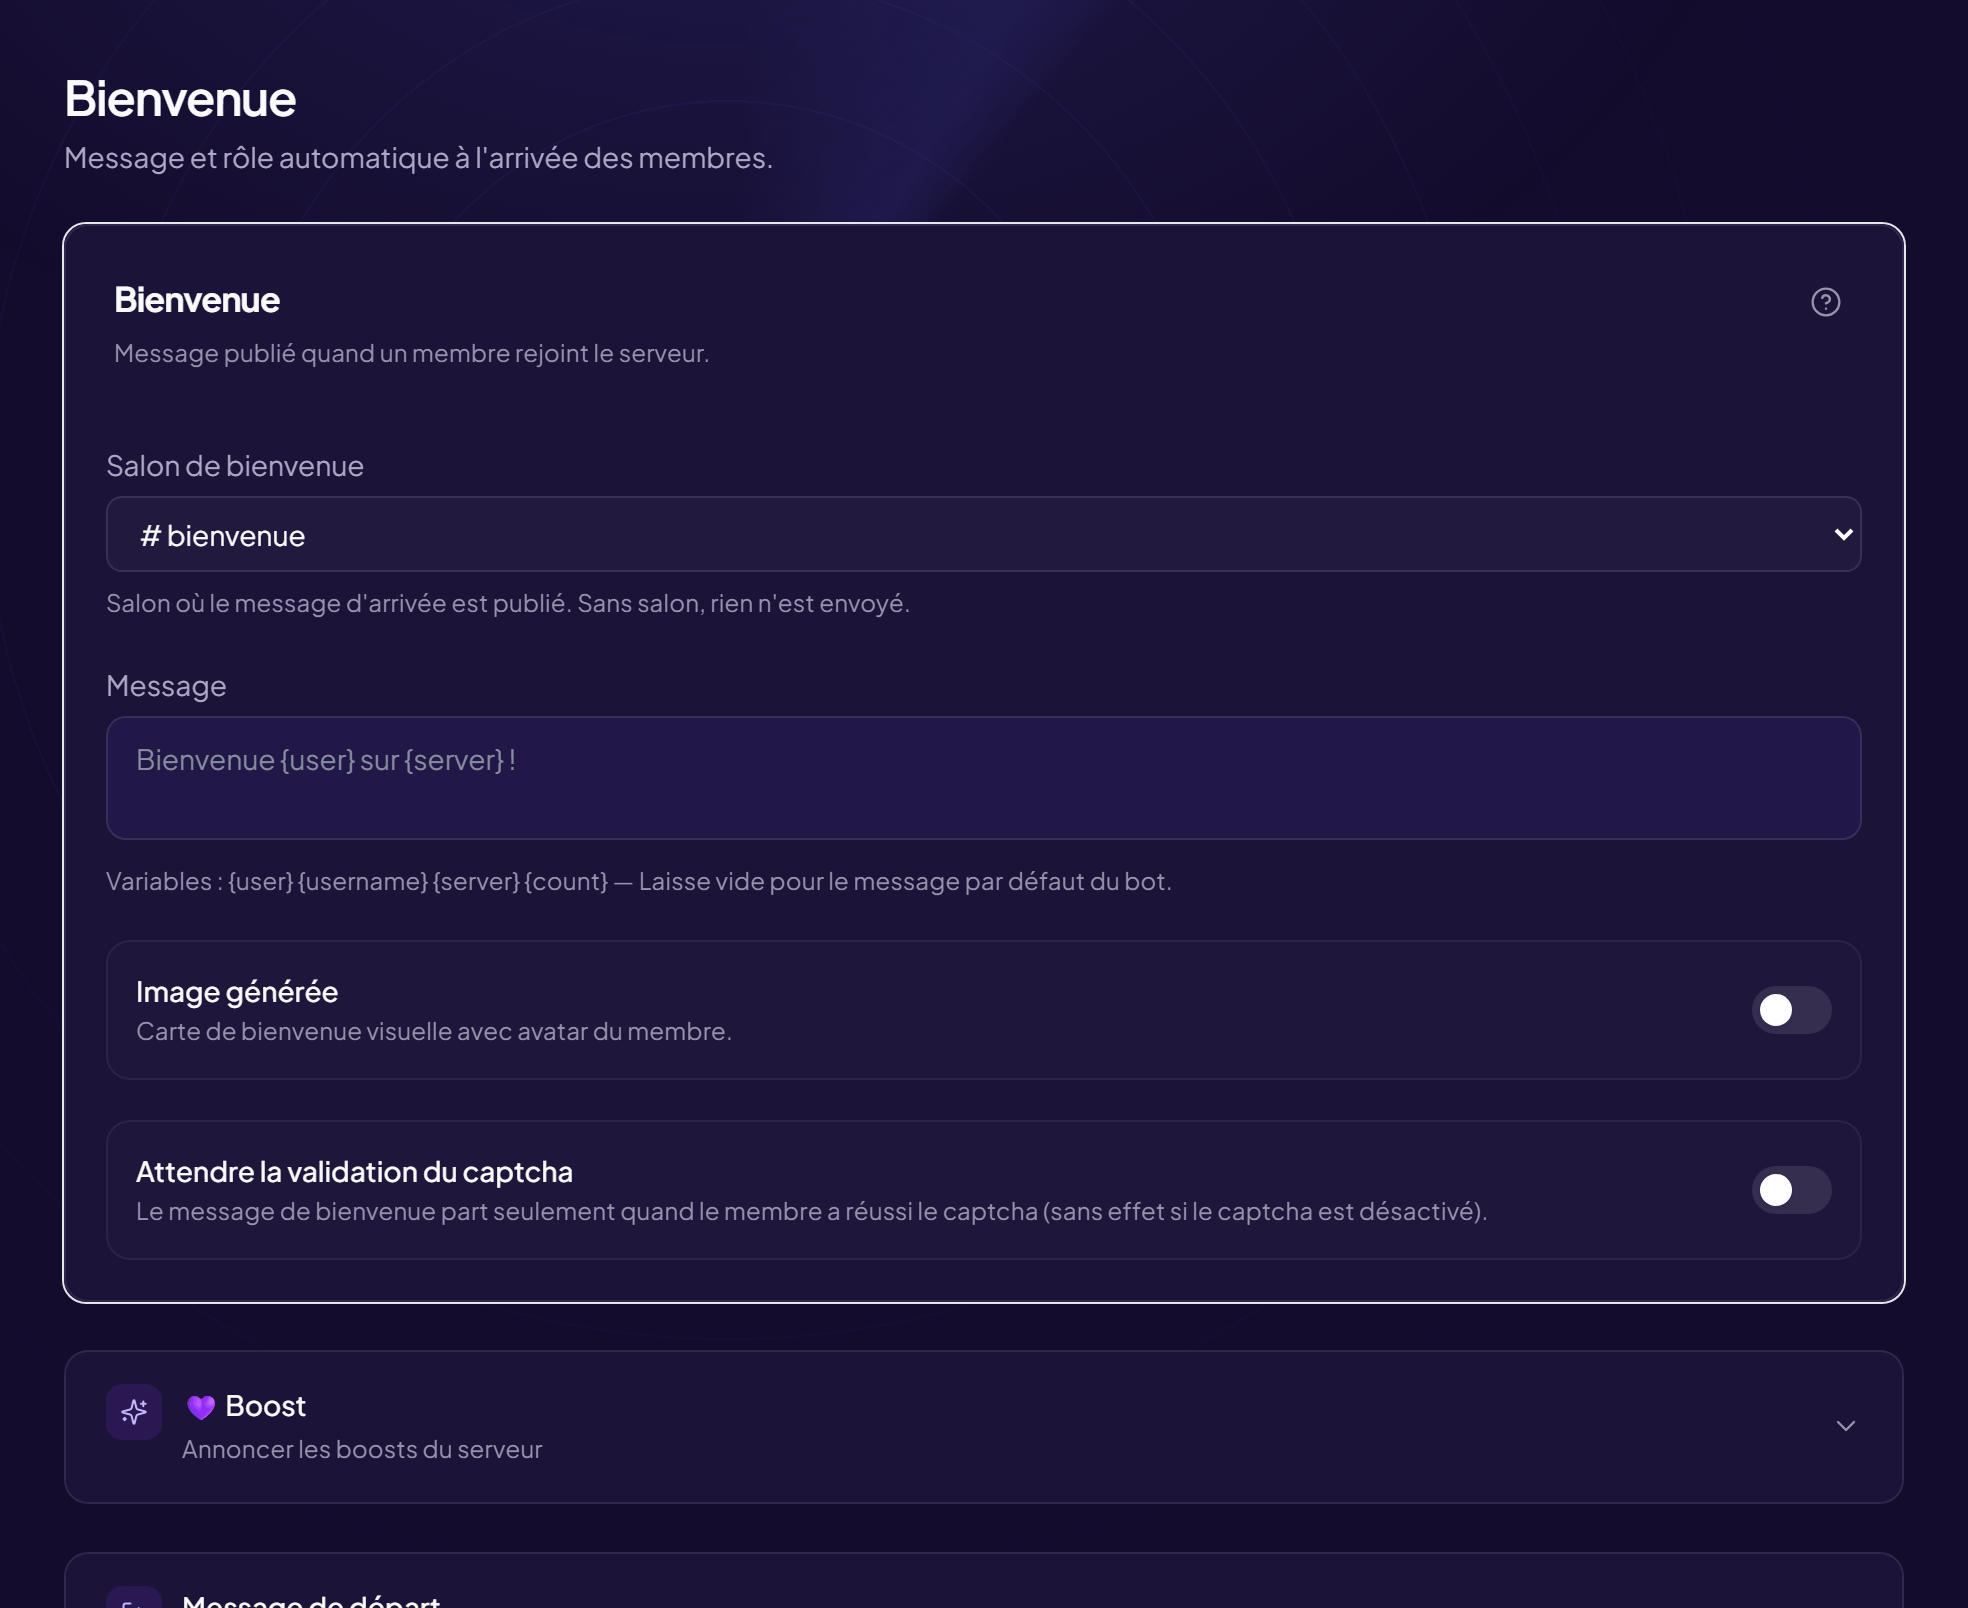The height and width of the screenshot is (1608, 1968).
Task: Click the Variables hint text below message
Action: click(638, 881)
